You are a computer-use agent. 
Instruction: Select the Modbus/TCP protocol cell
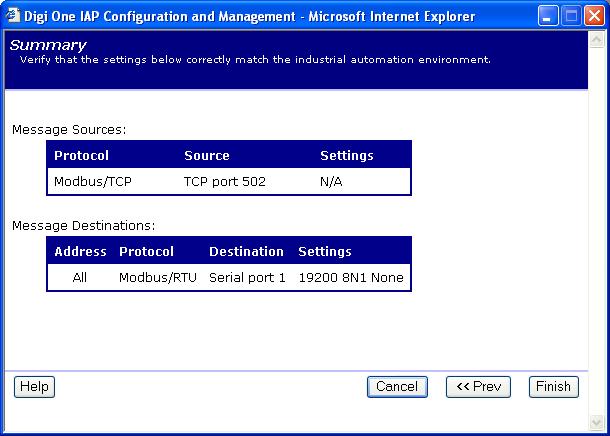click(x=93, y=182)
